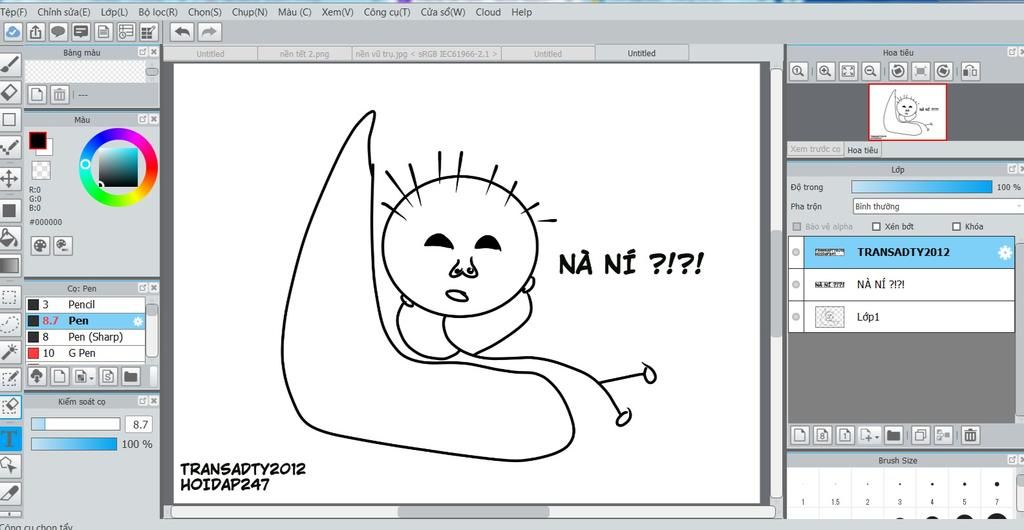Click the Undo arrow in toolbar
Image resolution: width=1024 pixels, height=530 pixels.
tap(182, 32)
